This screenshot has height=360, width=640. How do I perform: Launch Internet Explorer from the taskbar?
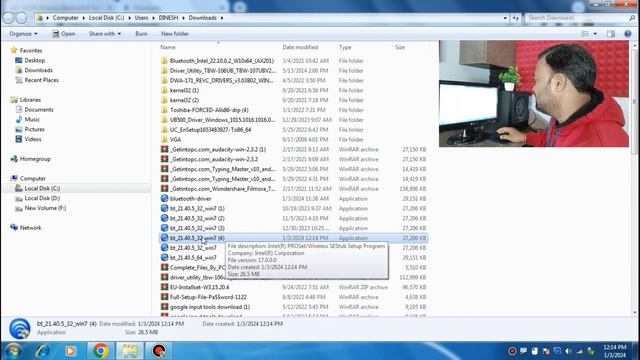pos(42,351)
